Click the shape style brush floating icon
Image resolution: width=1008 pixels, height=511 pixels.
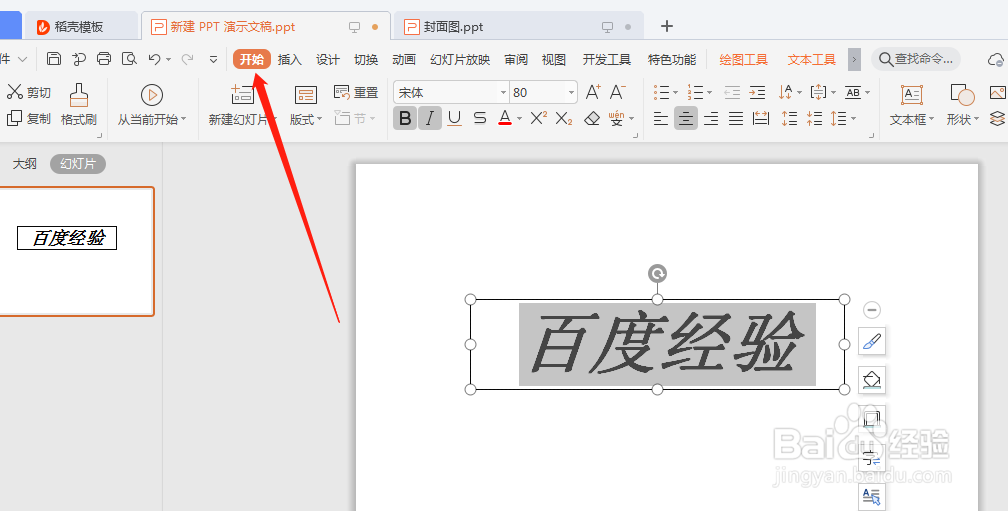pos(872,341)
